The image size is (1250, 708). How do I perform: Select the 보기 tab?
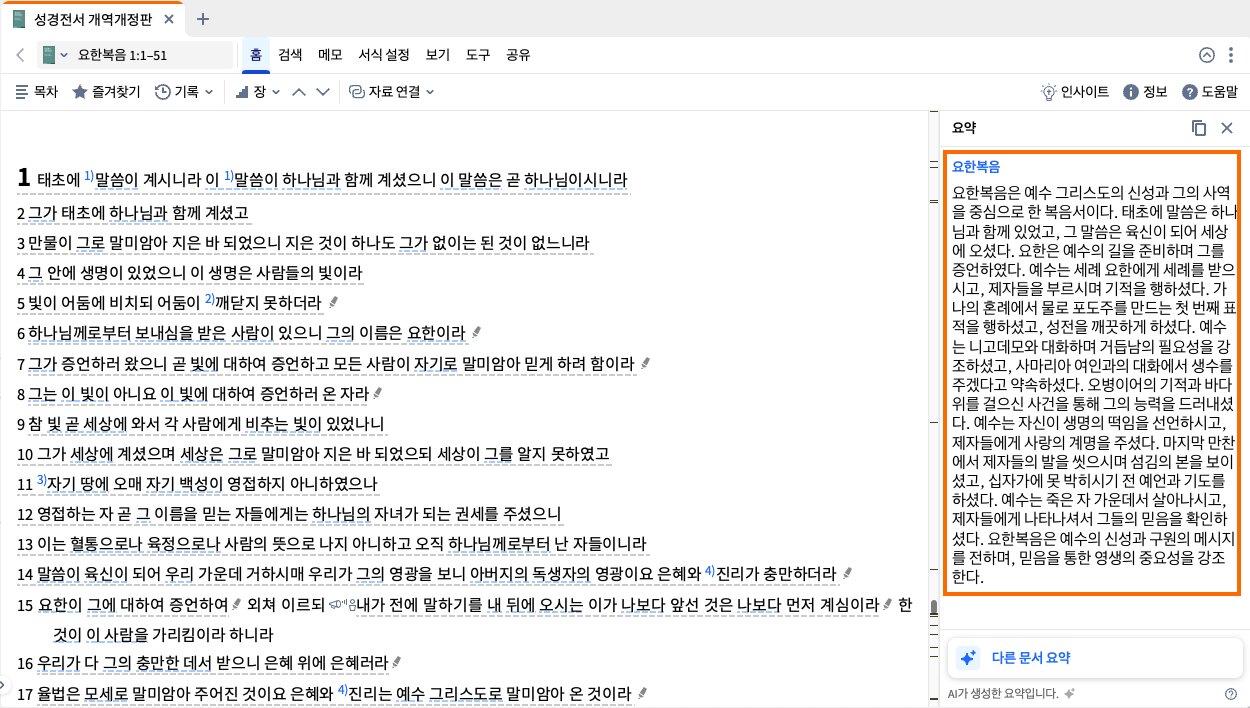pyautogui.click(x=437, y=55)
